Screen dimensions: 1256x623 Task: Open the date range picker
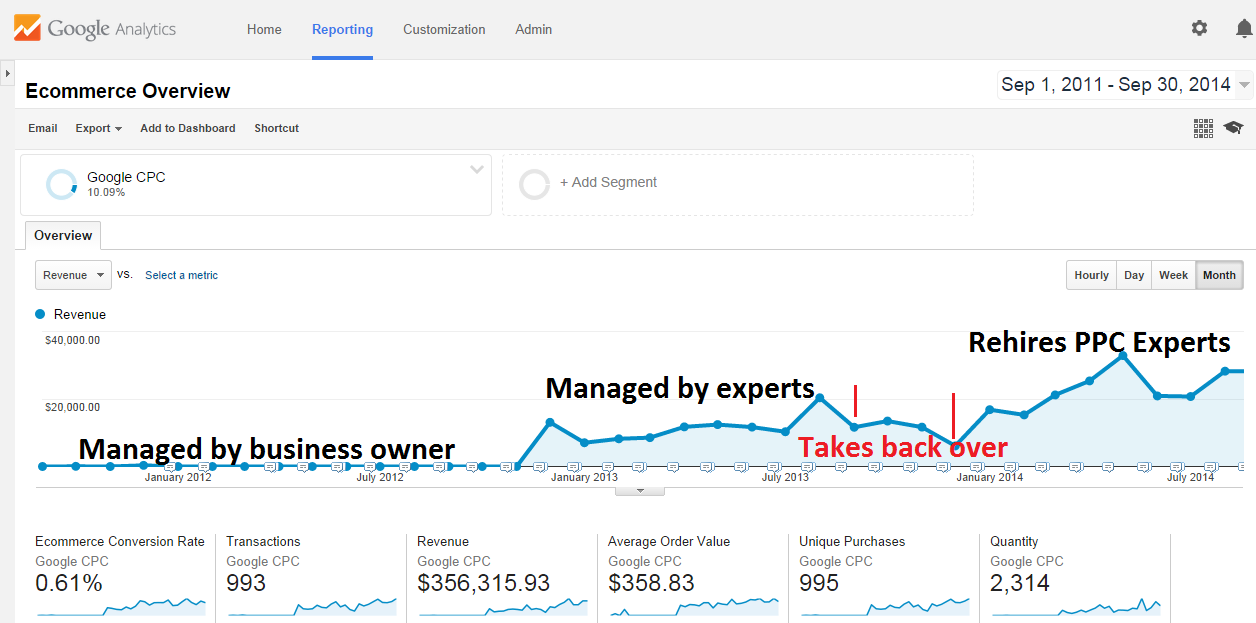click(1125, 85)
